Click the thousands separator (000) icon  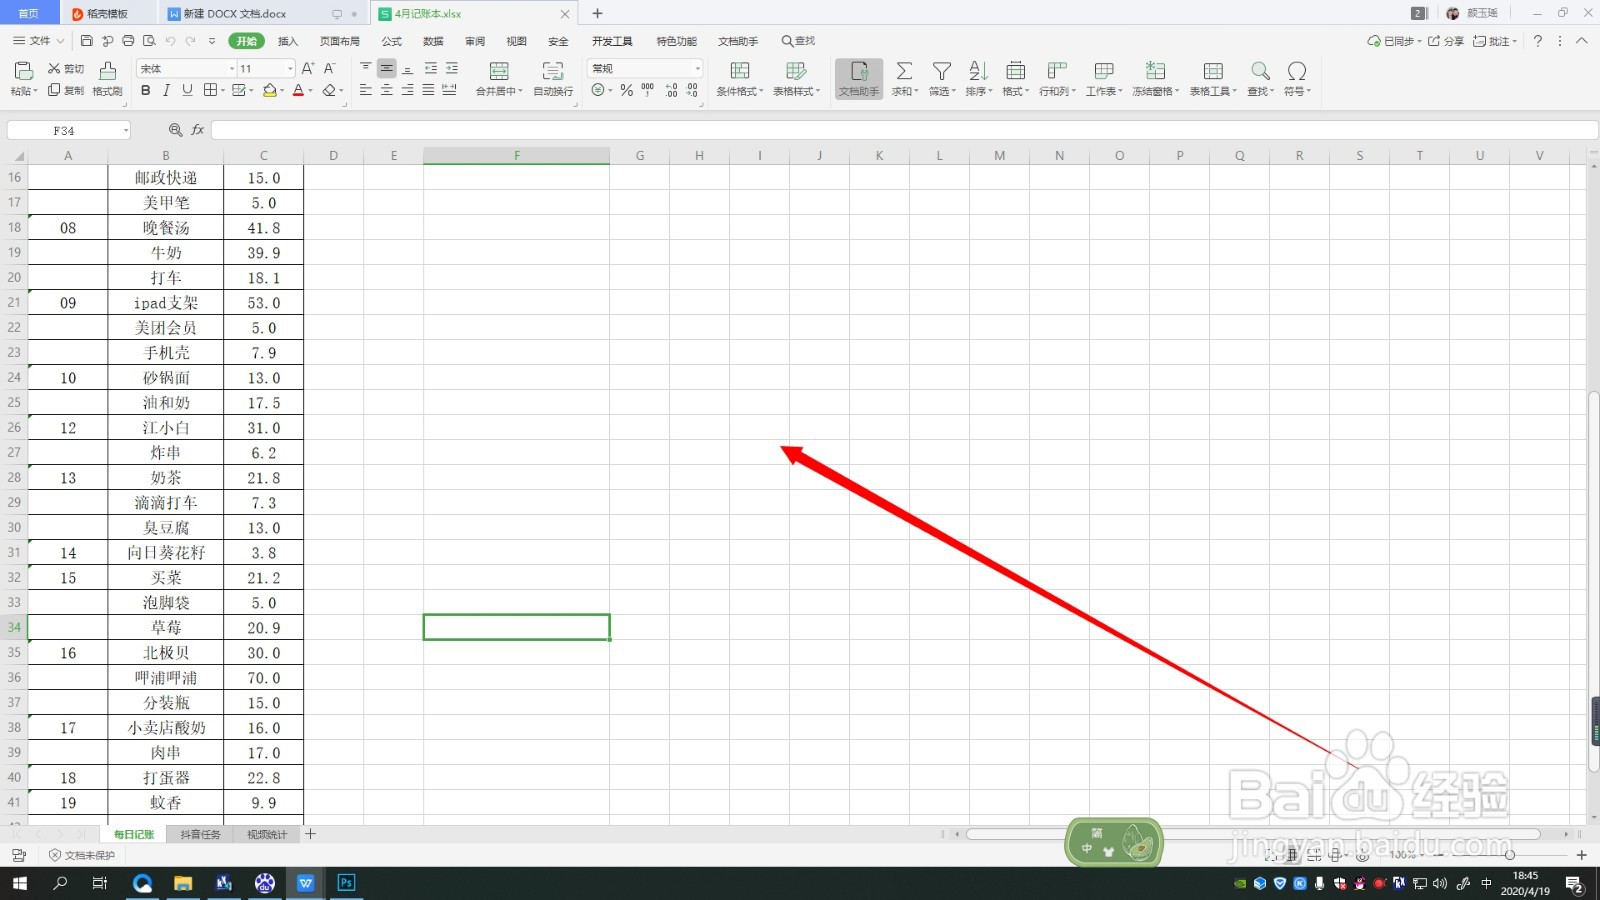tap(648, 90)
